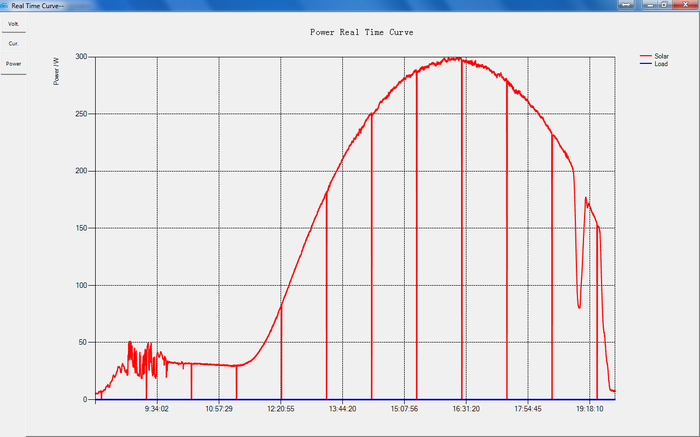The image size is (700, 437).
Task: Close the Real Time Curve window
Action: (x=684, y=5)
